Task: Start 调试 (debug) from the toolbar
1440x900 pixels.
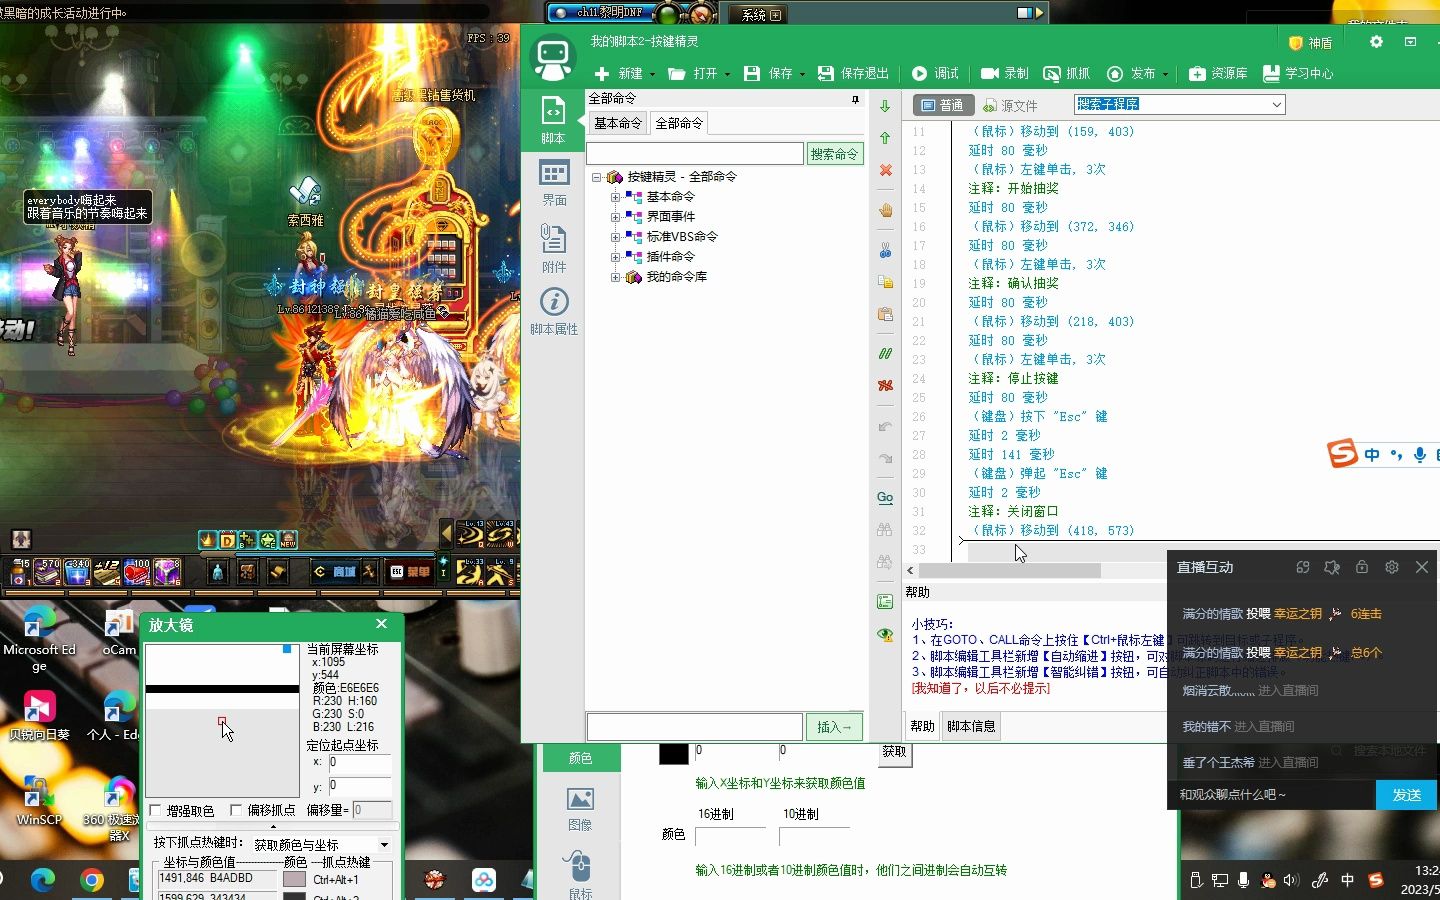Action: (935, 73)
